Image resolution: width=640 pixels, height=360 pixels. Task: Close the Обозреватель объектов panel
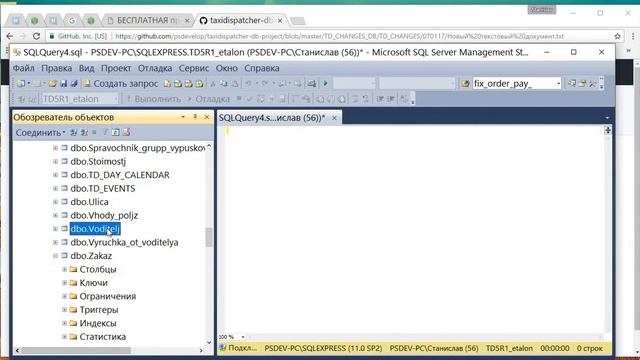click(x=207, y=117)
